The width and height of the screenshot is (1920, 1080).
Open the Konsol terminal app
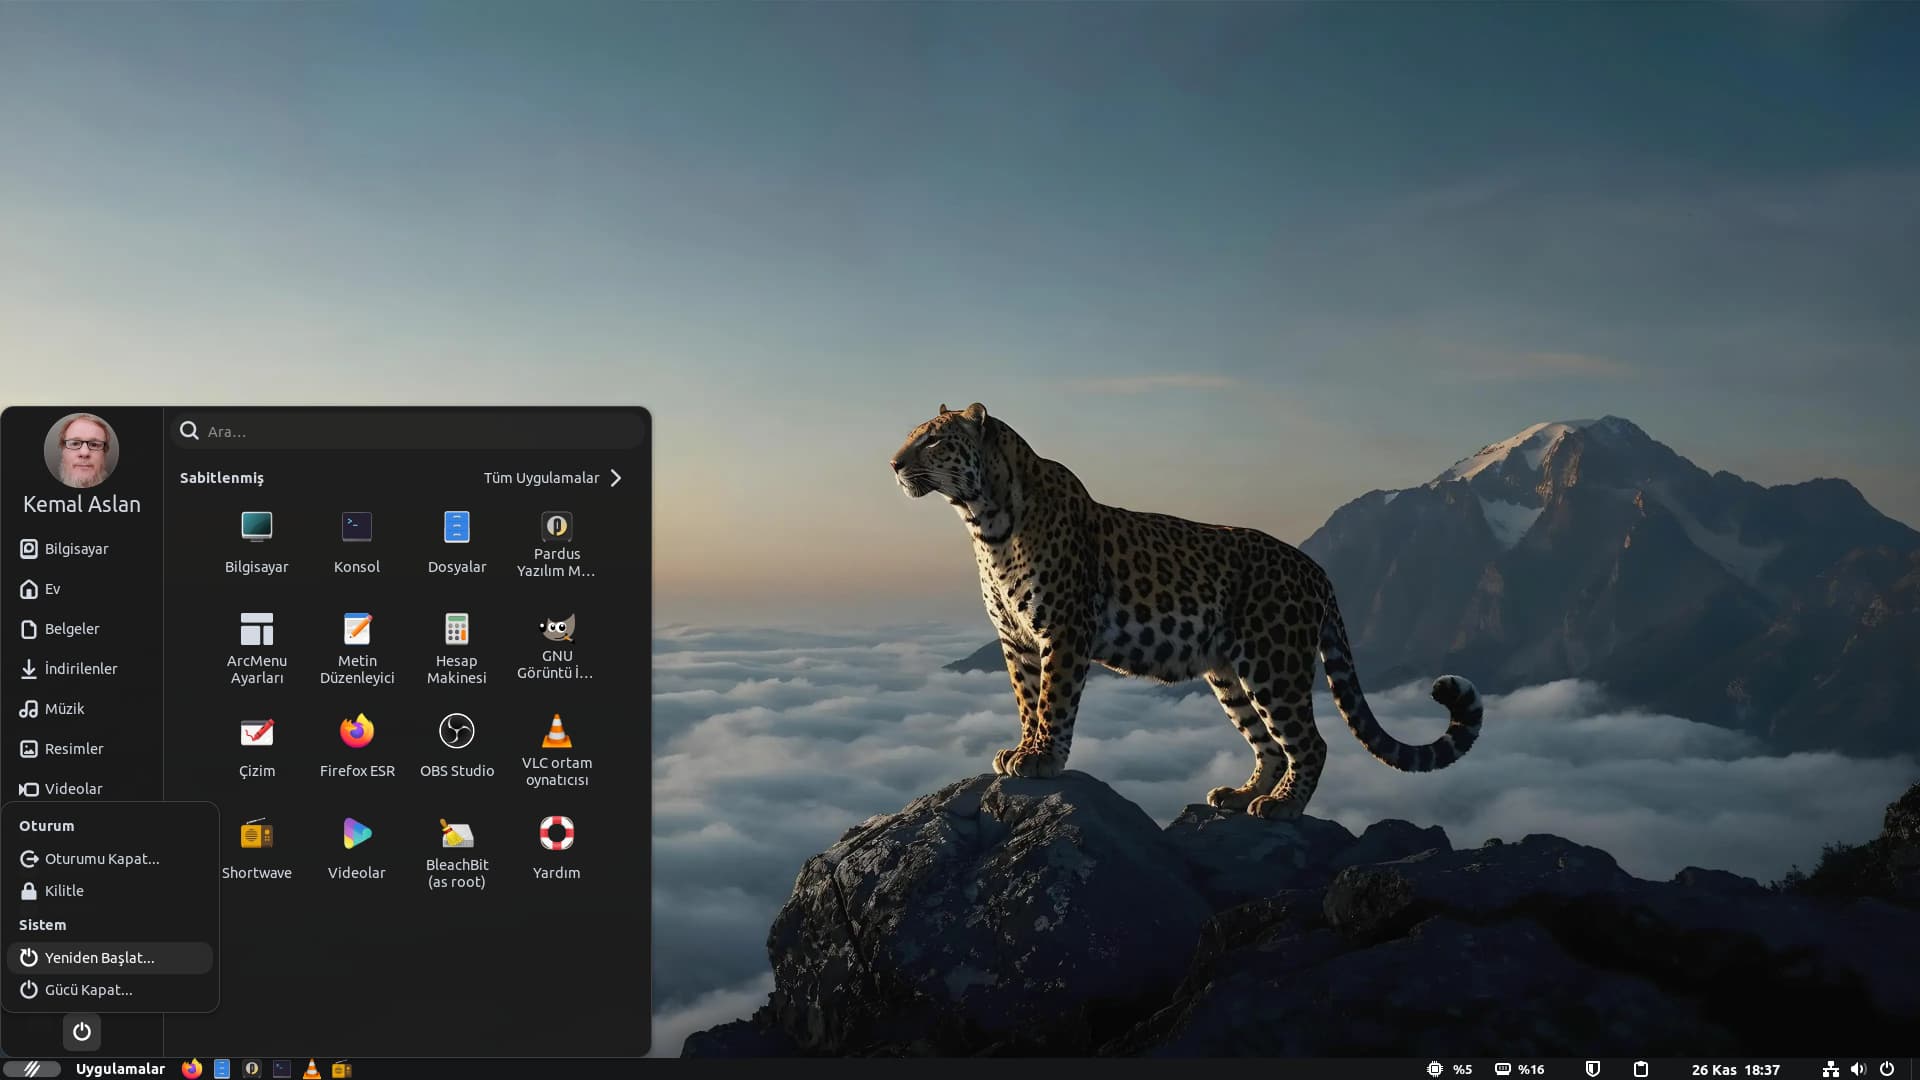click(356, 541)
